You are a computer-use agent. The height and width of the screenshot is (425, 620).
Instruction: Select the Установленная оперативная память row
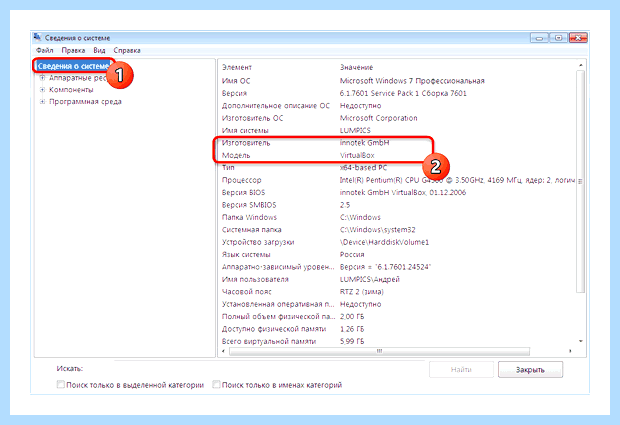click(397, 304)
